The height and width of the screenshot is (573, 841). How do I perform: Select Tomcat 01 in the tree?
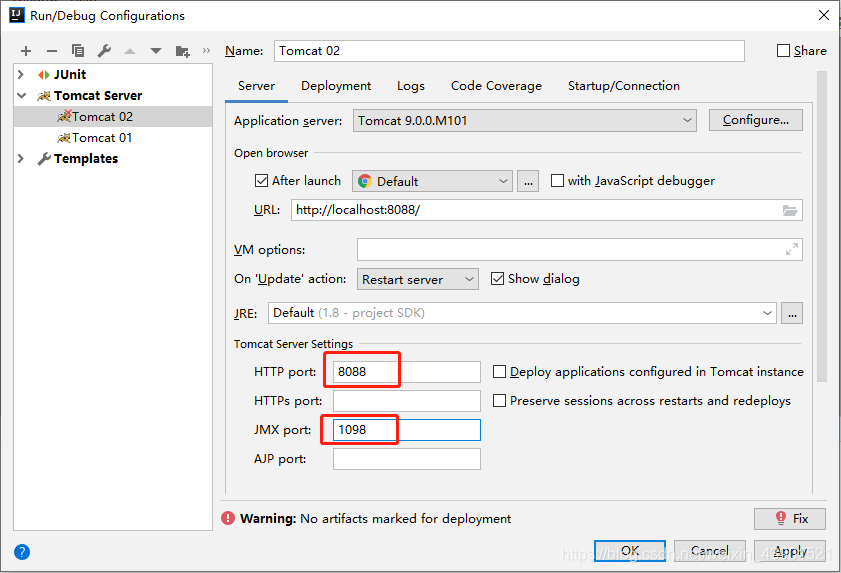coord(113,138)
